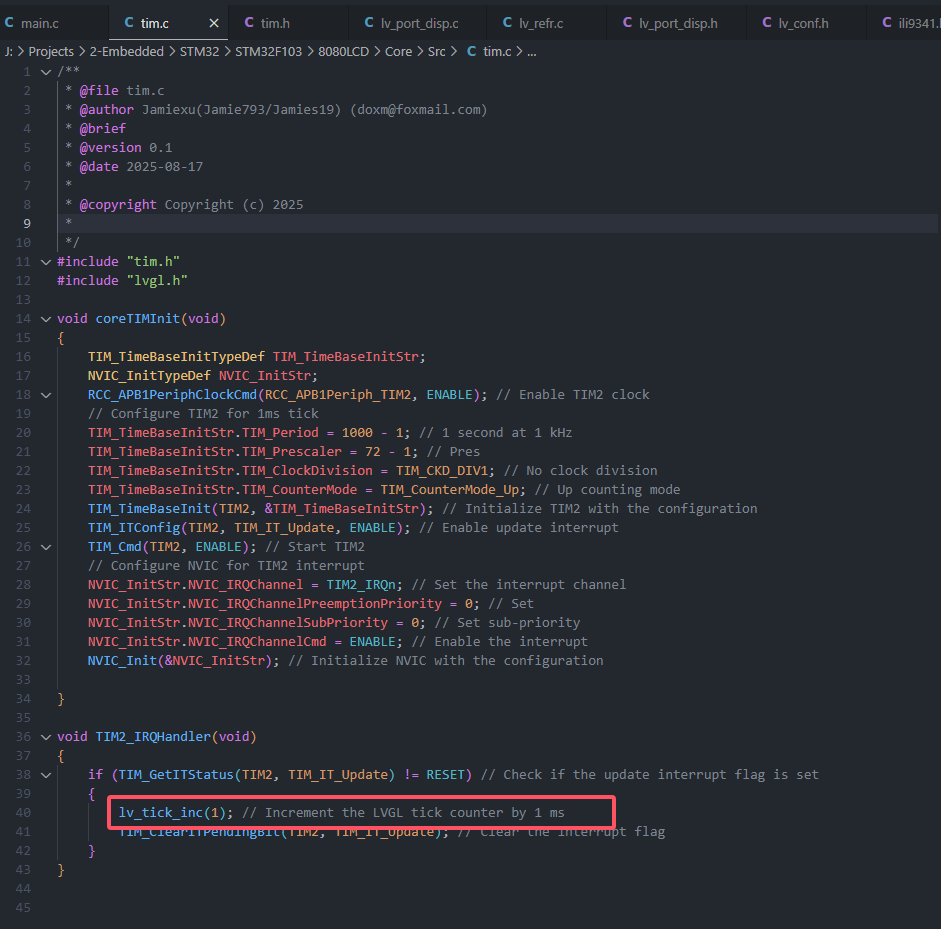Viewport: 941px width, 929px height.
Task: Open the STM32F103 breadcrumb folder
Action: click(x=268, y=52)
